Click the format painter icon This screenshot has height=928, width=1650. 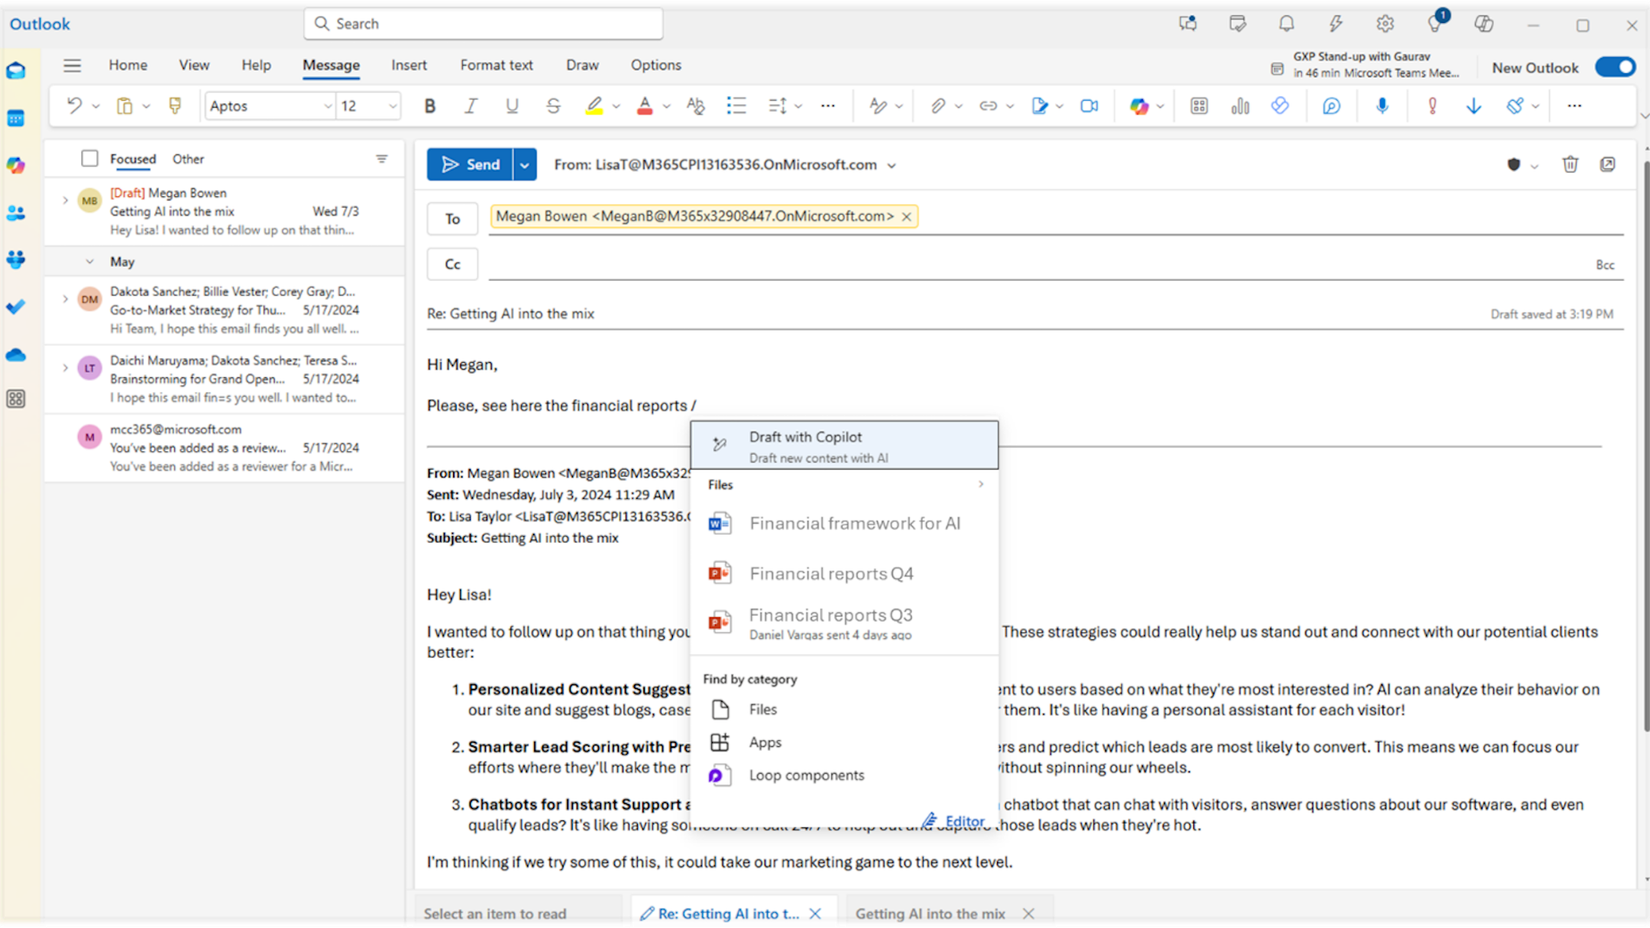(175, 106)
